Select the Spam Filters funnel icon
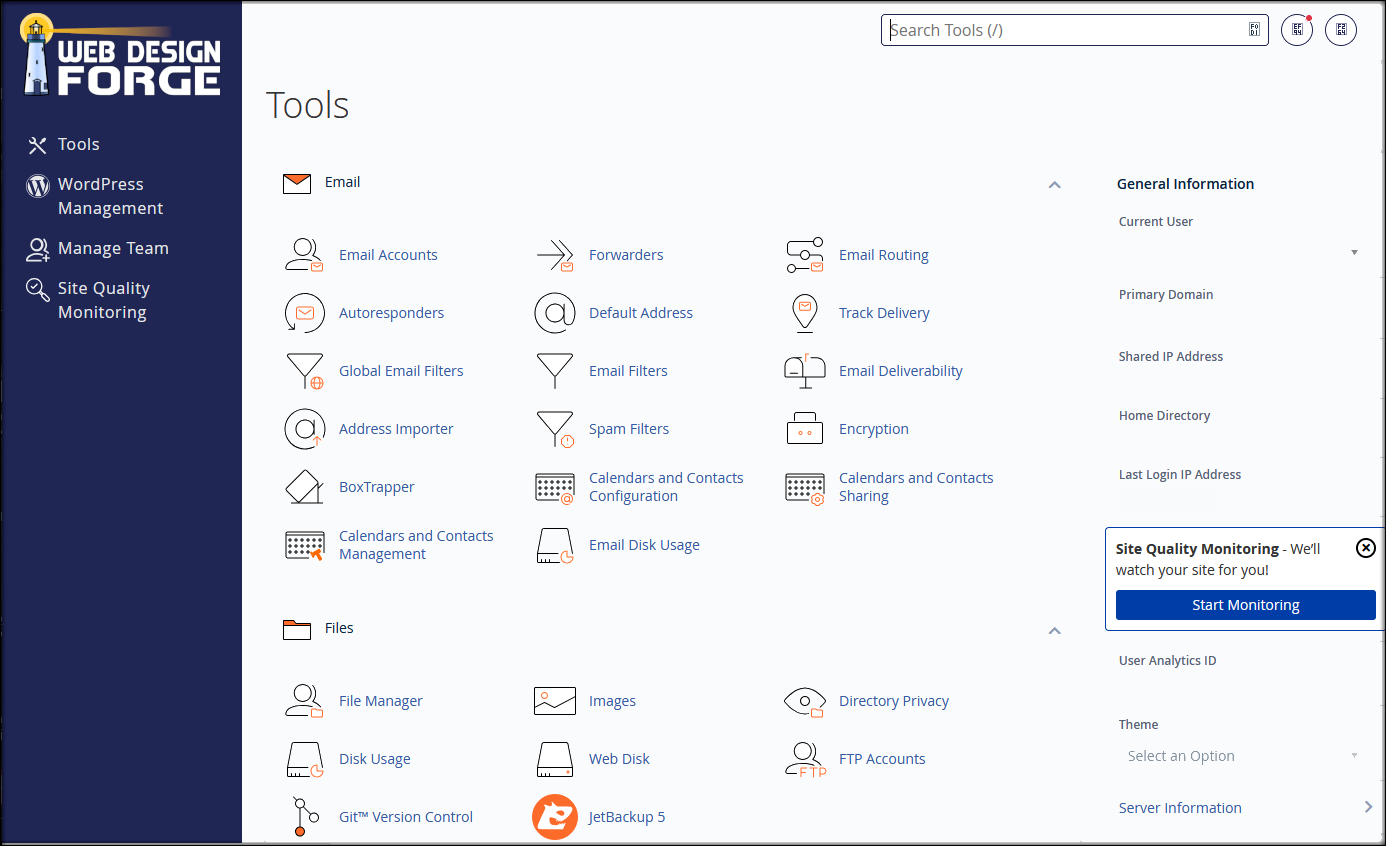Image resolution: width=1386 pixels, height=846 pixels. (554, 429)
